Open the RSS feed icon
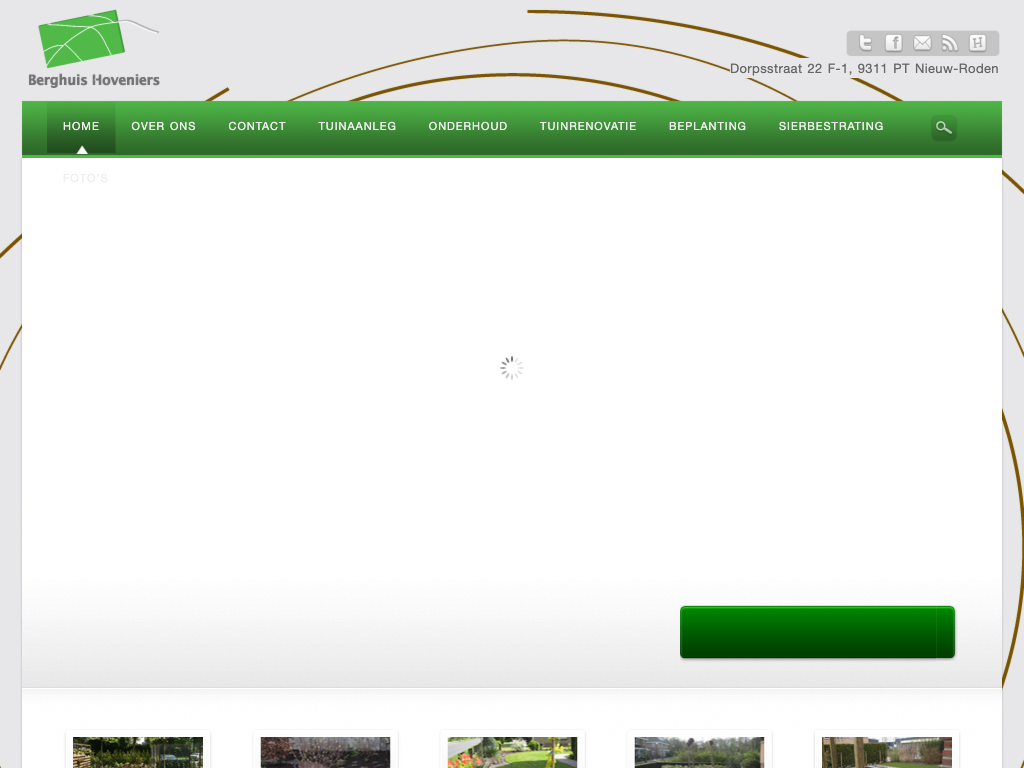 [x=950, y=43]
